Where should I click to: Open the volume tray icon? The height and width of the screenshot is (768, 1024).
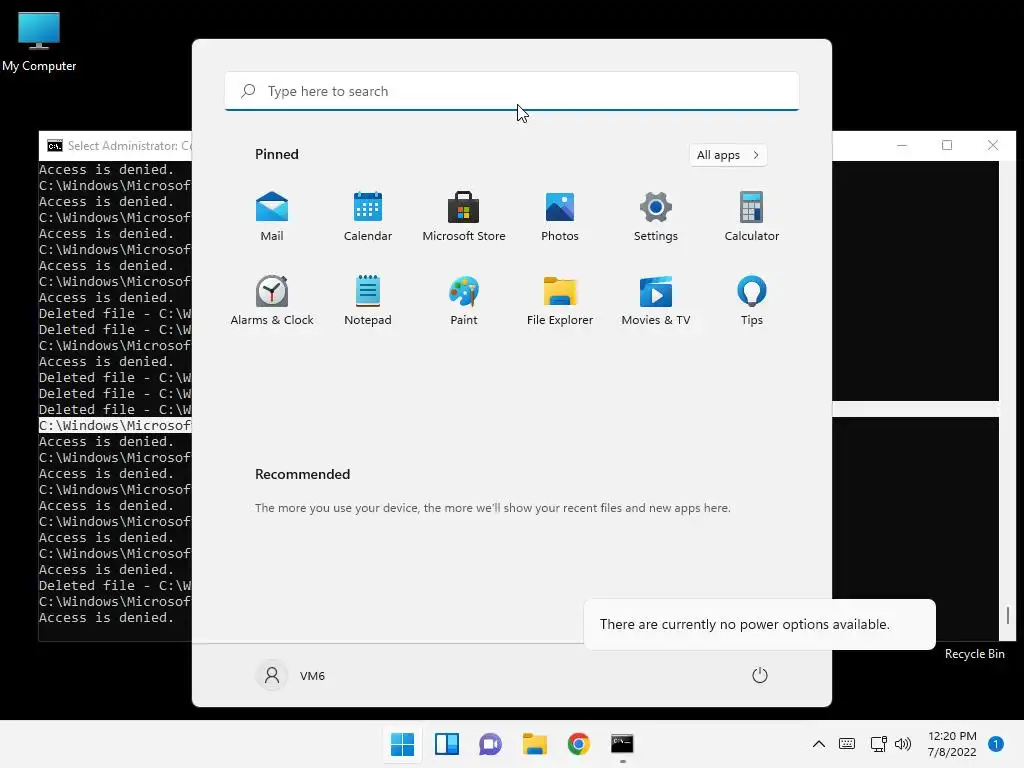[903, 743]
